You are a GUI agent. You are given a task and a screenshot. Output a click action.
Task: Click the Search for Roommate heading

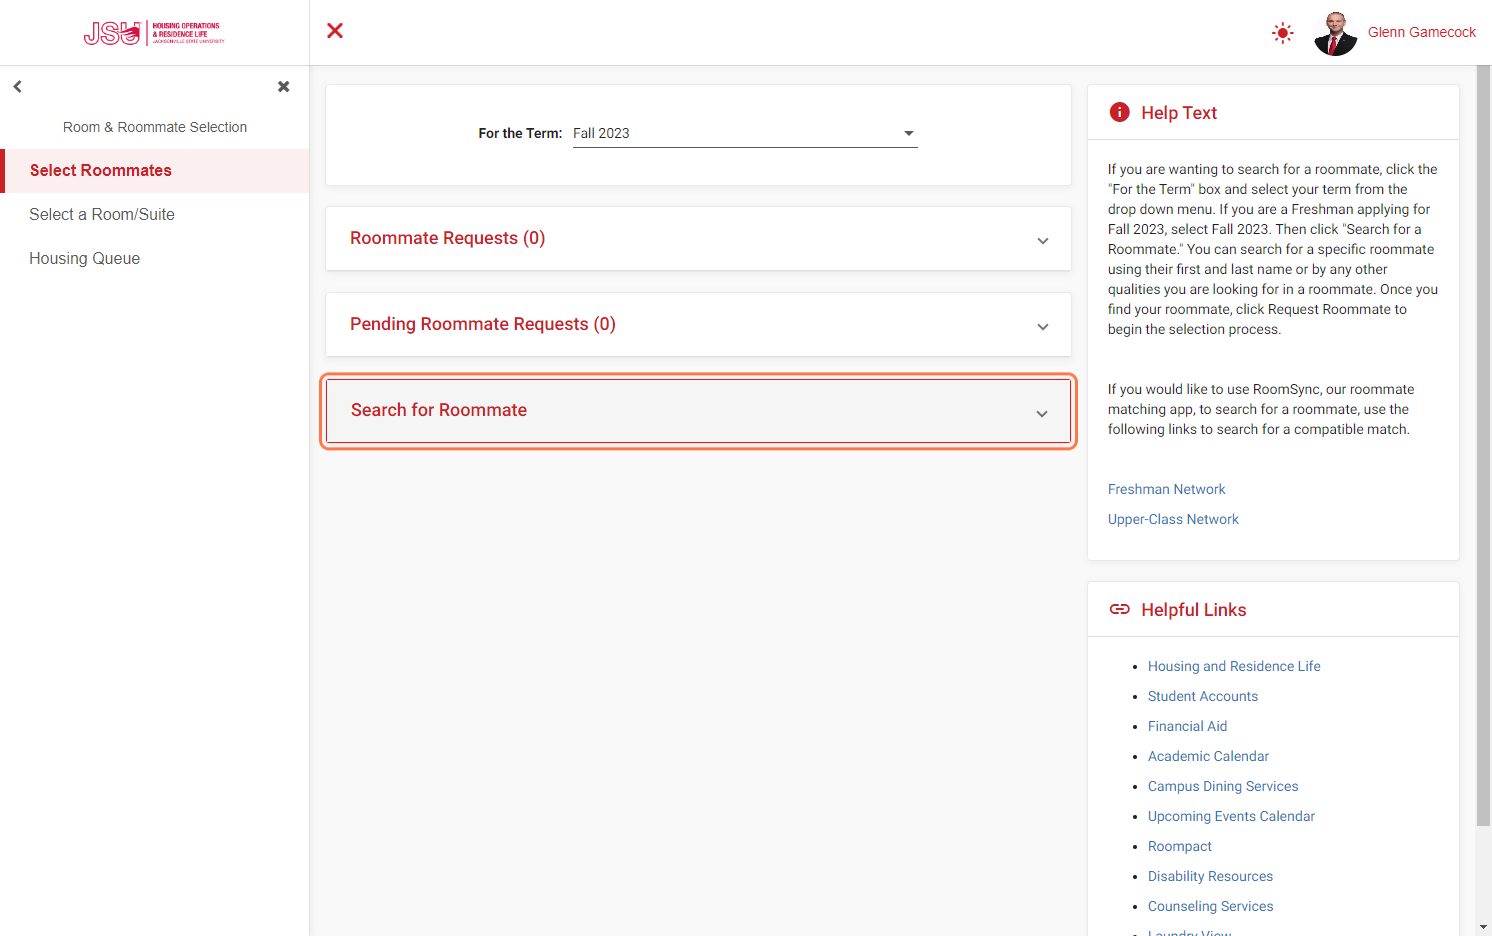tap(439, 410)
